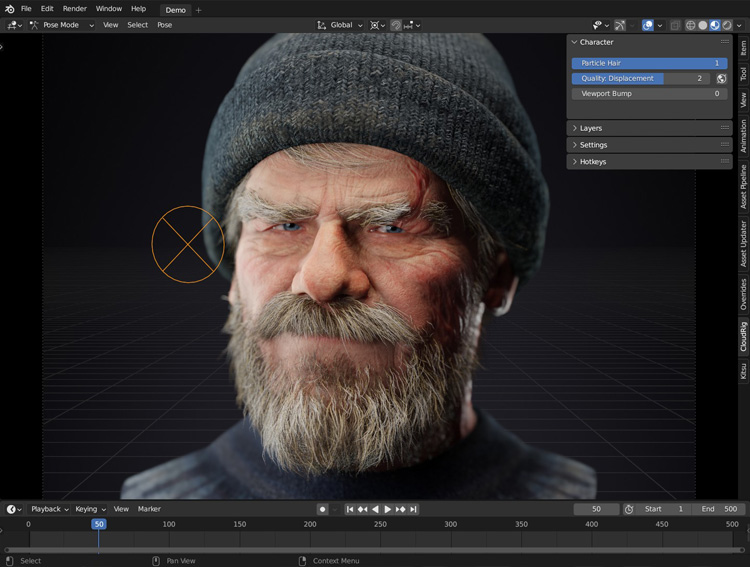
Task: Switch to the Asset Updater sidebar tab
Action: (743, 244)
